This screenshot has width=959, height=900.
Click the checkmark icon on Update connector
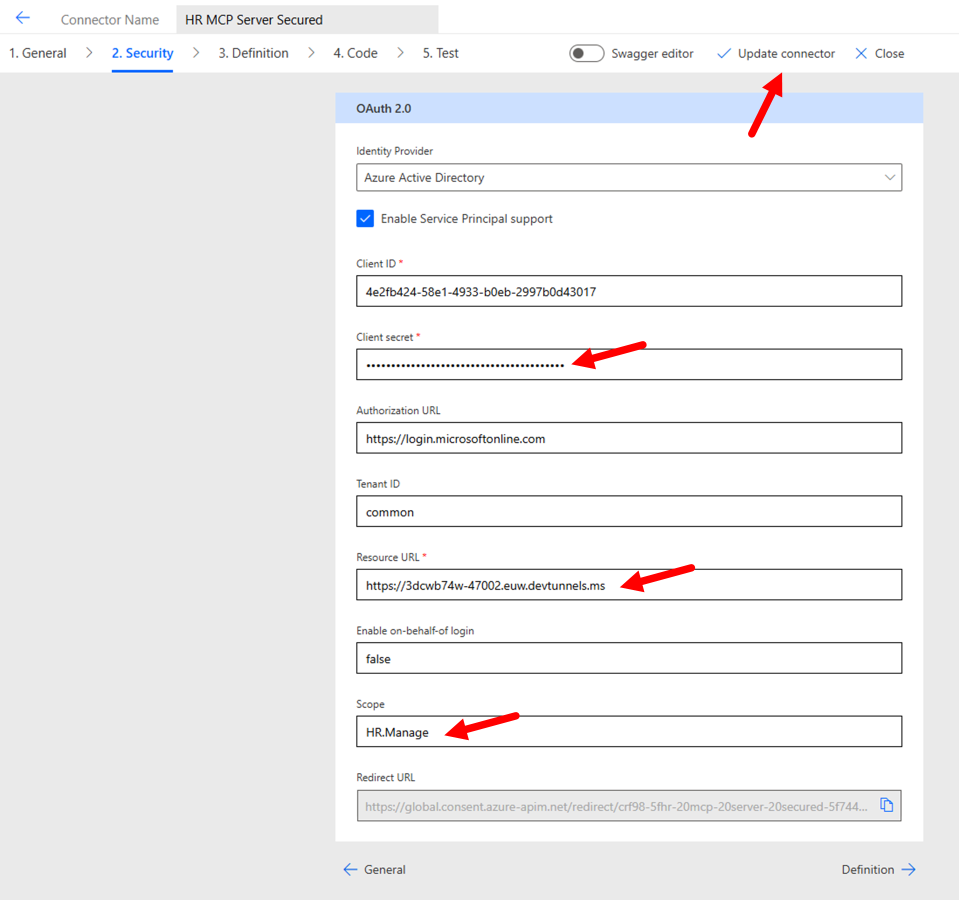coord(722,53)
